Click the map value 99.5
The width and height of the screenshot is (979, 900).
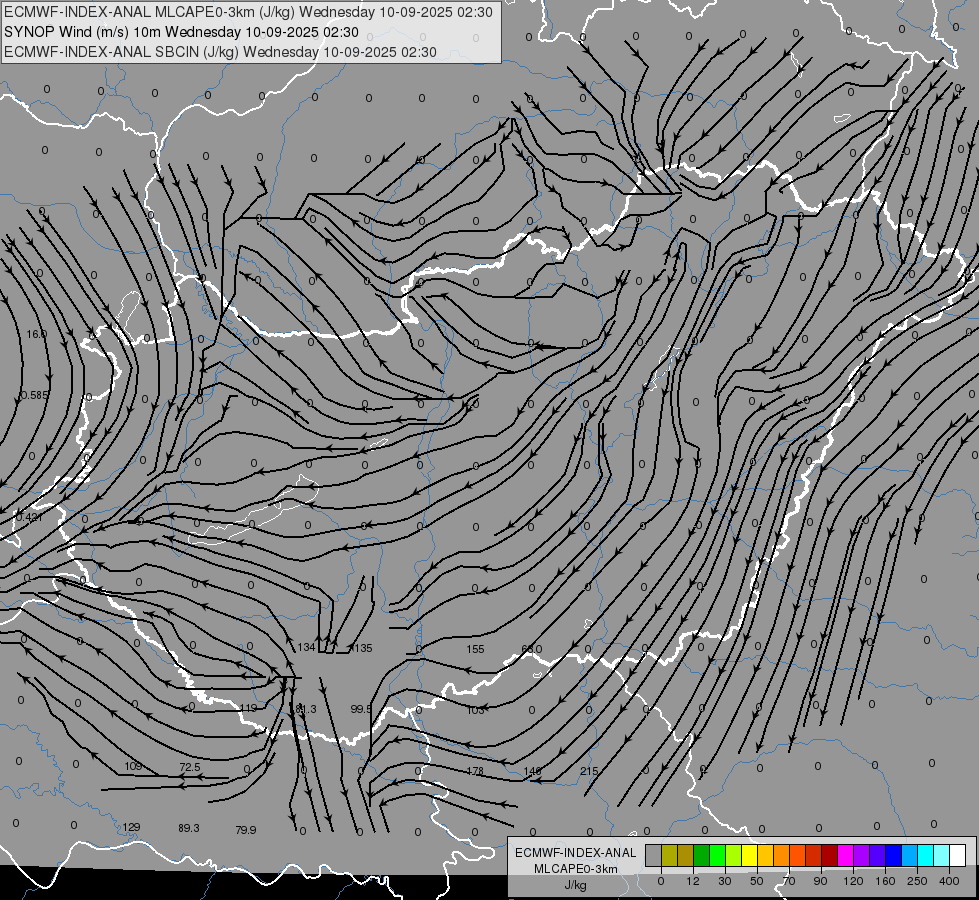click(x=361, y=709)
